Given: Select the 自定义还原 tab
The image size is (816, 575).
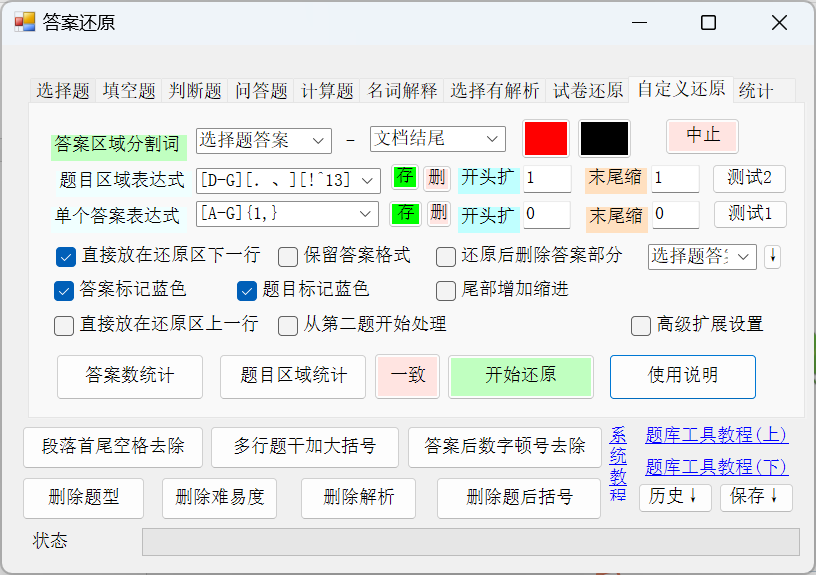Looking at the screenshot, I should (681, 89).
